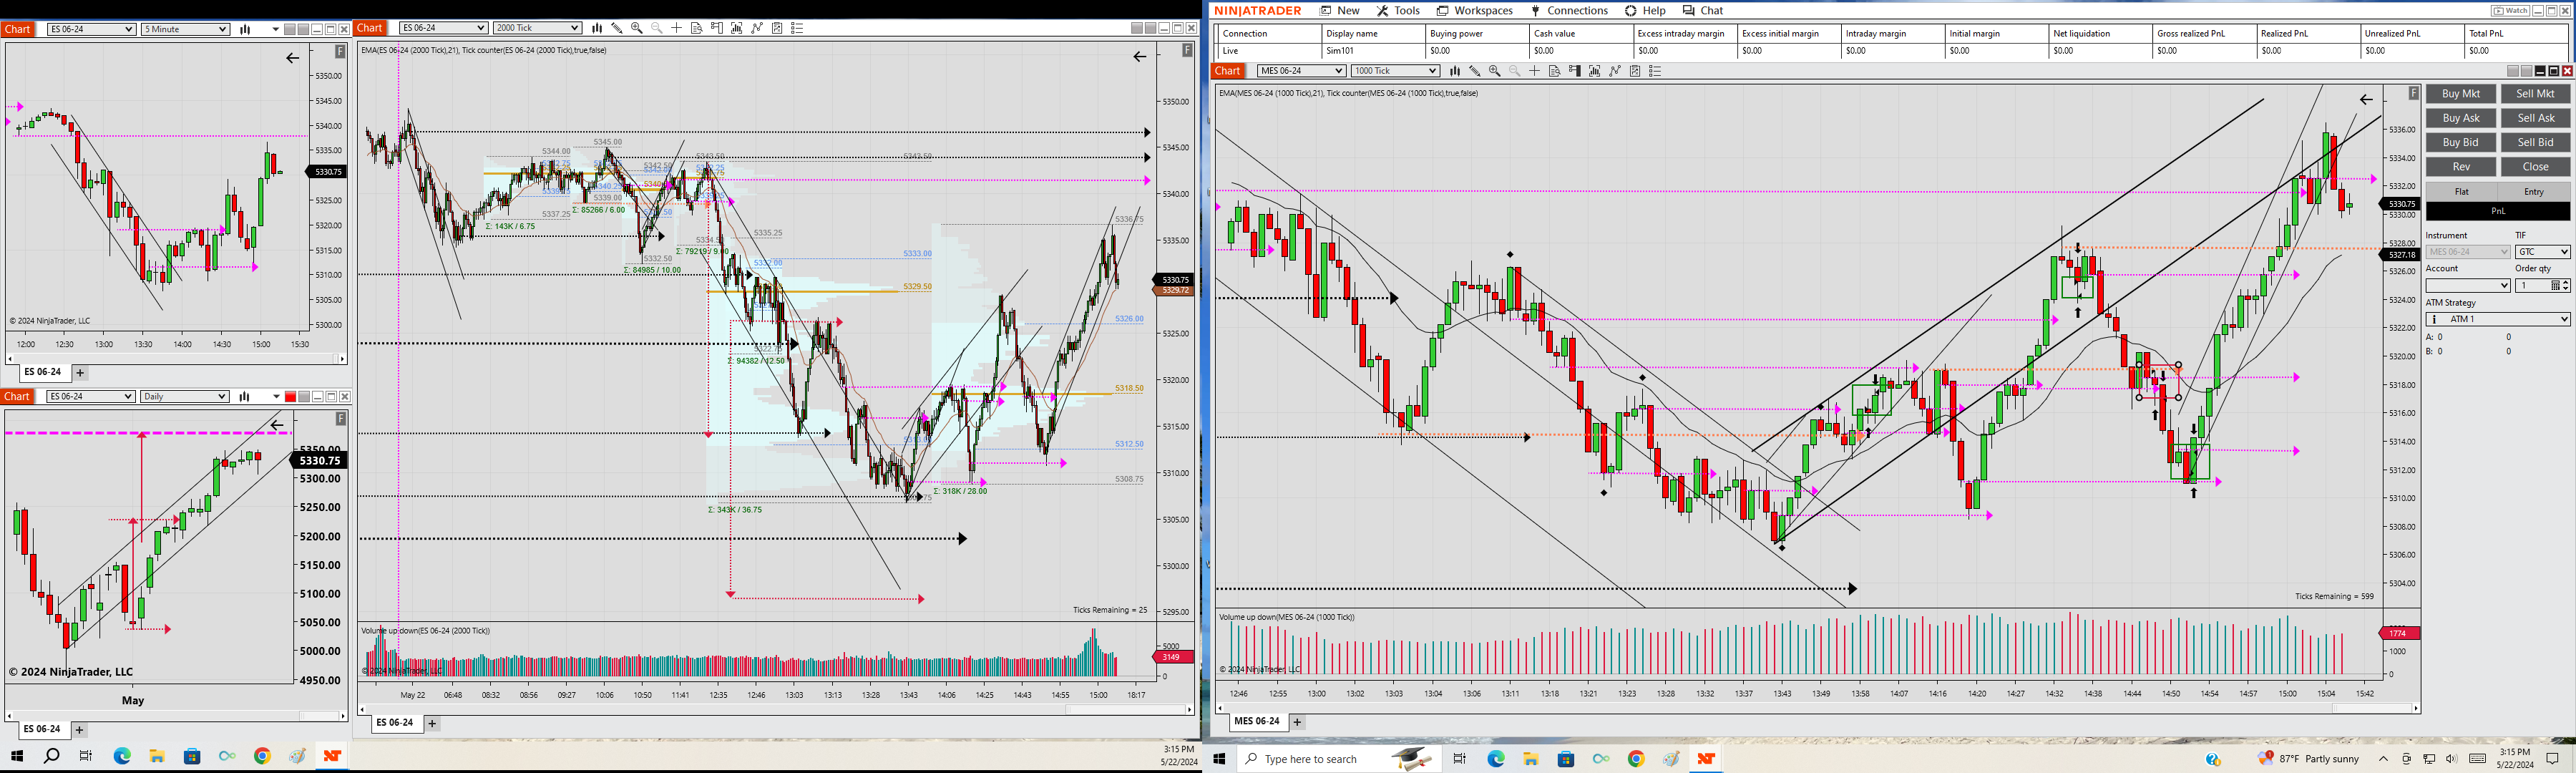Open bar type icon in Daily chart
2576x773 pixels.
tap(245, 397)
